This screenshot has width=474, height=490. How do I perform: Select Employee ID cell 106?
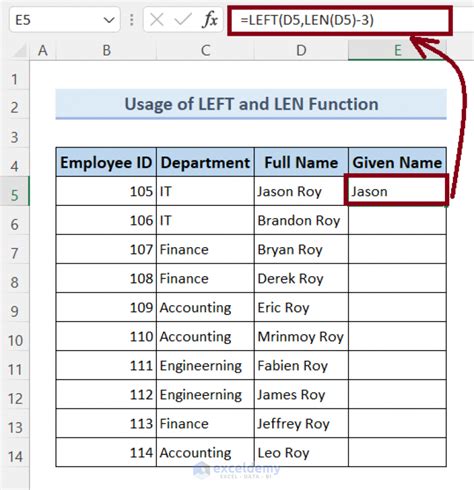coord(106,220)
